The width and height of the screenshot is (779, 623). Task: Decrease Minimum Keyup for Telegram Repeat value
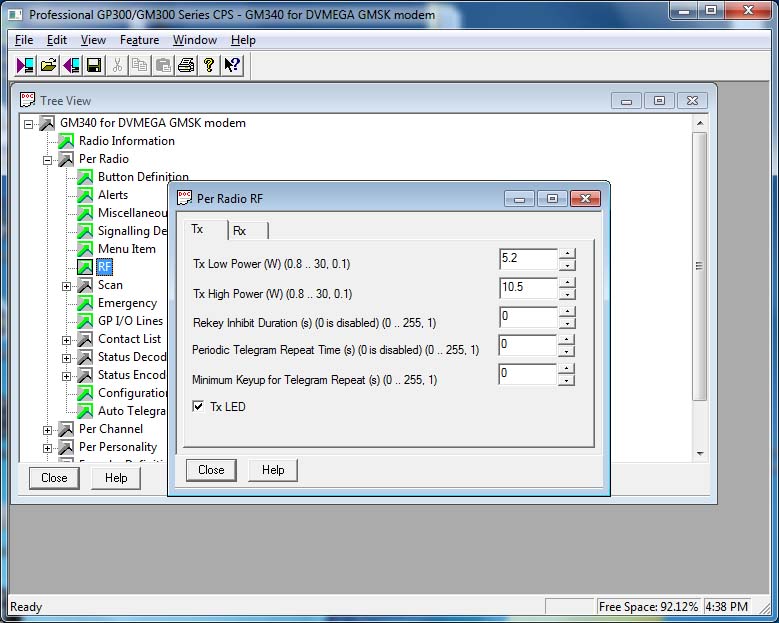coord(566,381)
